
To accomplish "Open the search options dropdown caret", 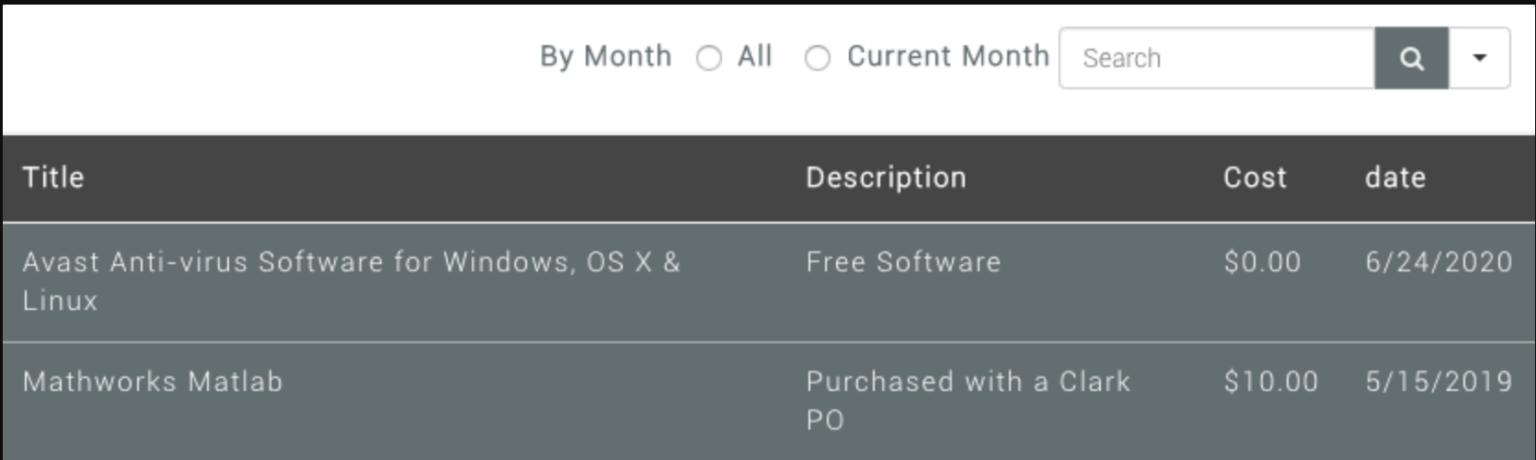I will coord(1480,58).
